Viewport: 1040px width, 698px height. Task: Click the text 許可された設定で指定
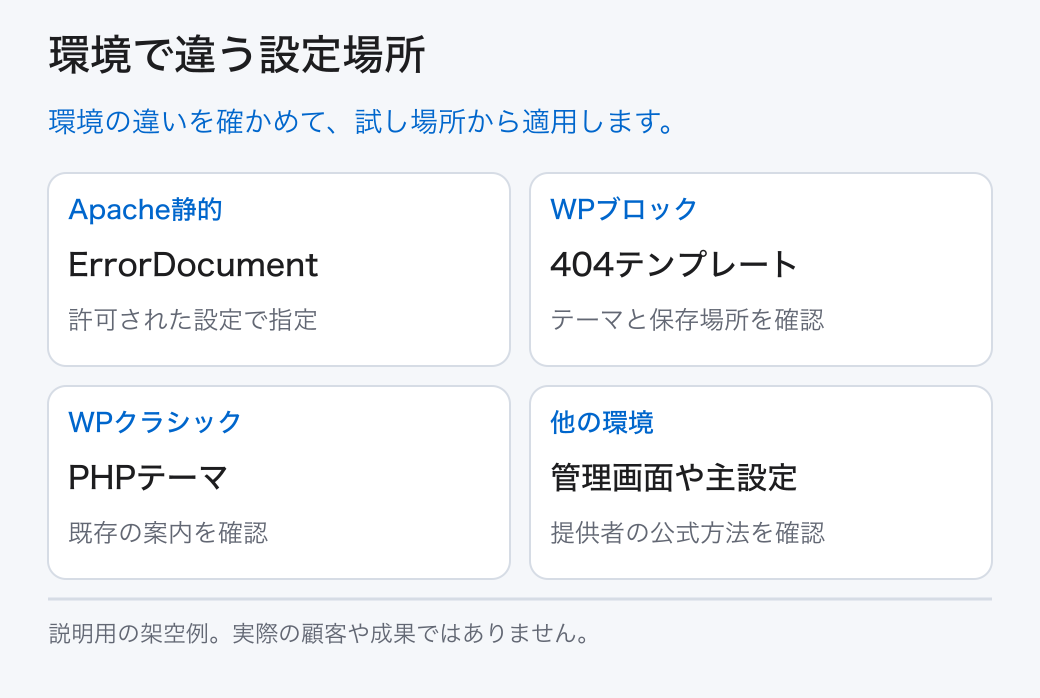tap(193, 320)
